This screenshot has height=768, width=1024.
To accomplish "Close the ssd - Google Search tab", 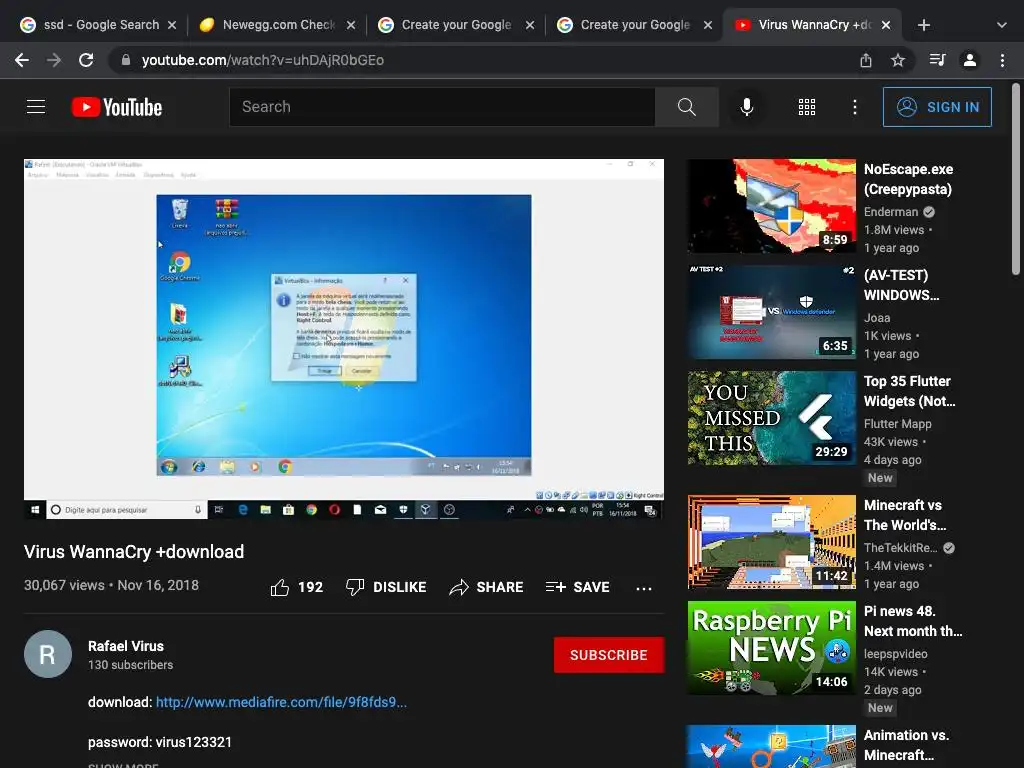I will tap(172, 25).
